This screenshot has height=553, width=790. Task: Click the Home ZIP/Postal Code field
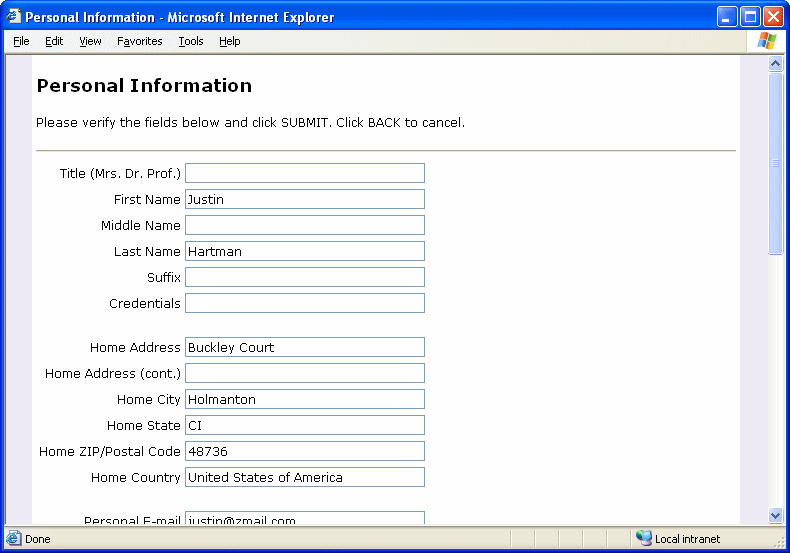(x=304, y=451)
